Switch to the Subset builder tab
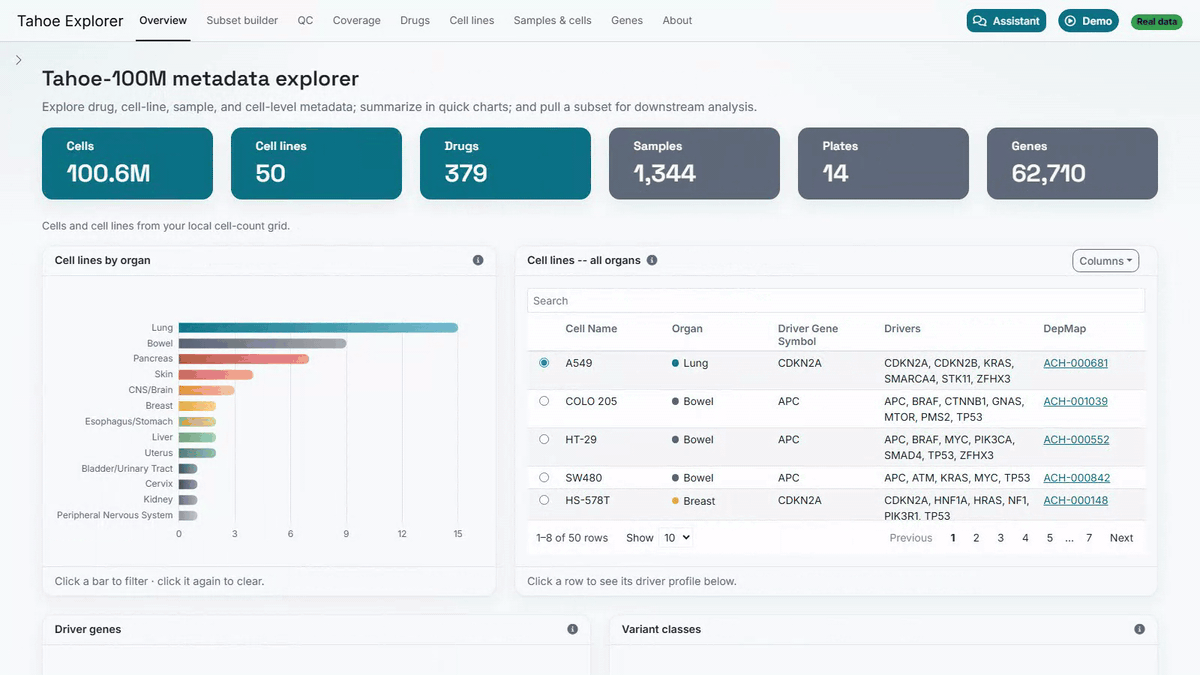This screenshot has width=1200, height=675. point(242,20)
